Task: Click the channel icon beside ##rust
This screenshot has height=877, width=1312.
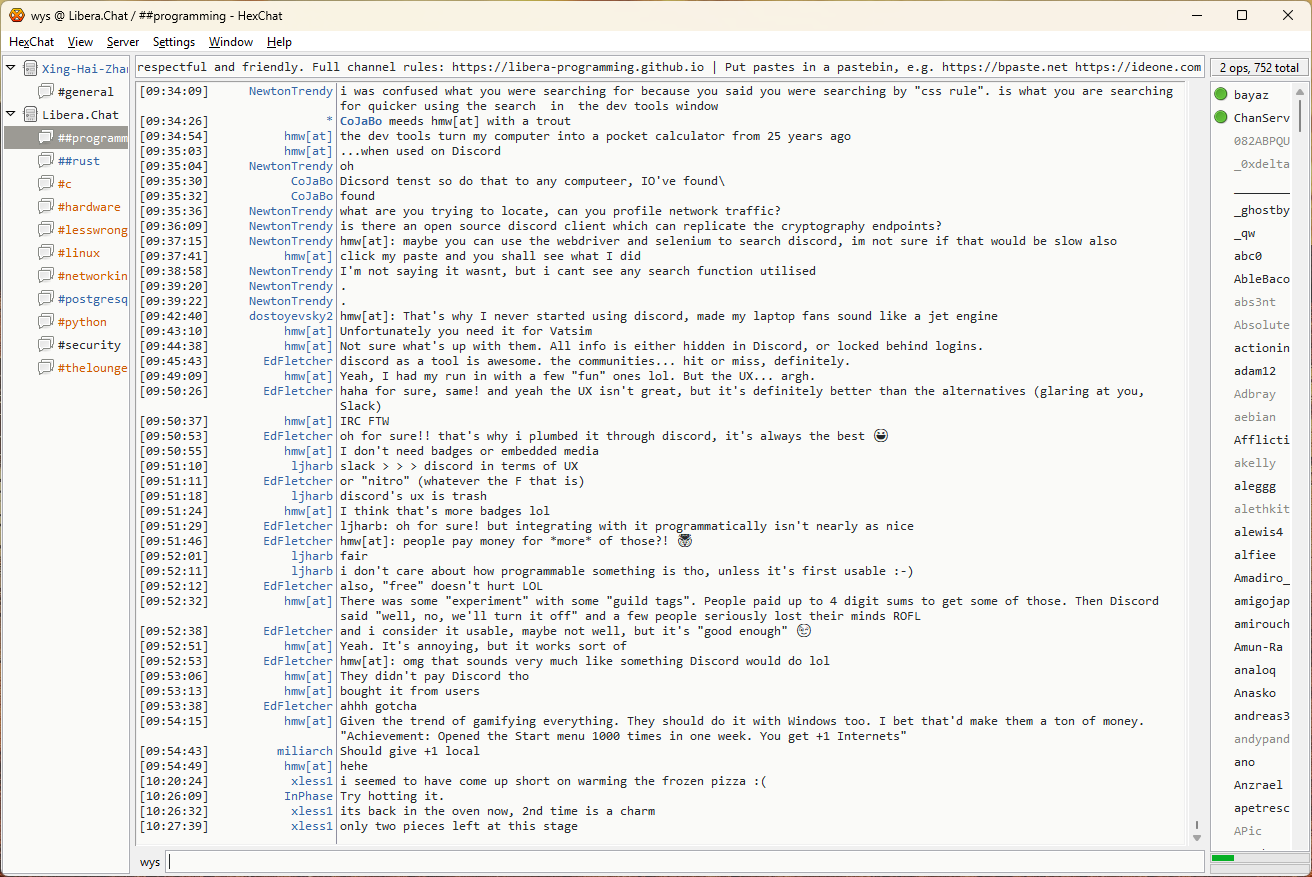Action: [46, 161]
